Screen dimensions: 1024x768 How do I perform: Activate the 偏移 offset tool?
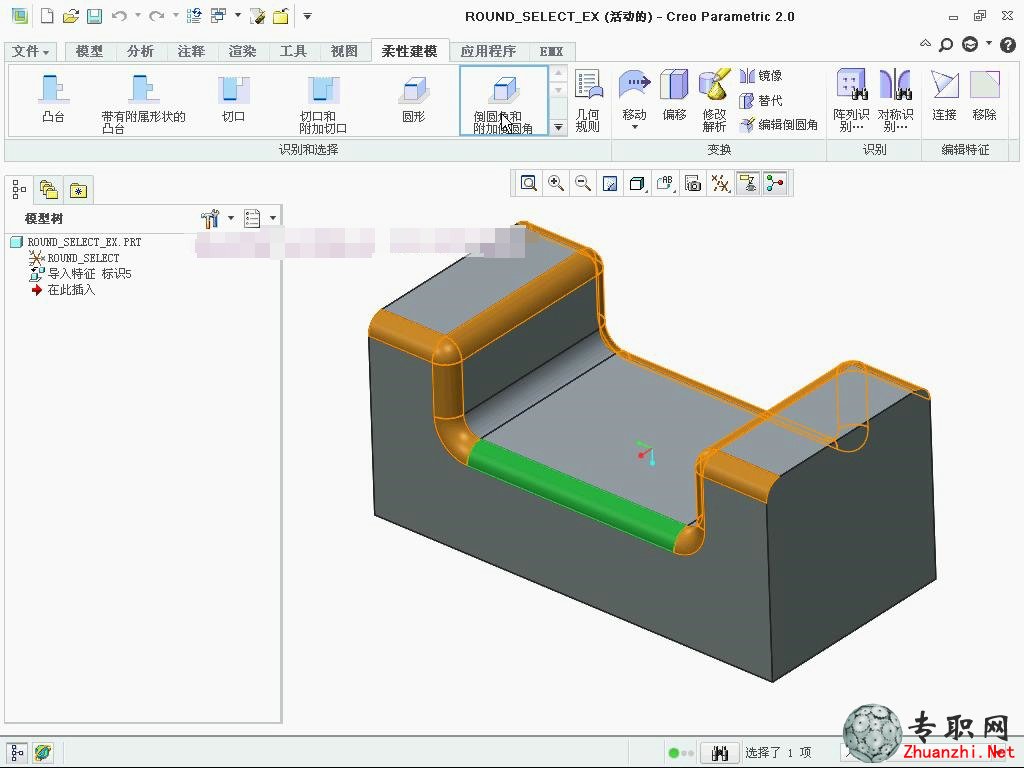(674, 95)
